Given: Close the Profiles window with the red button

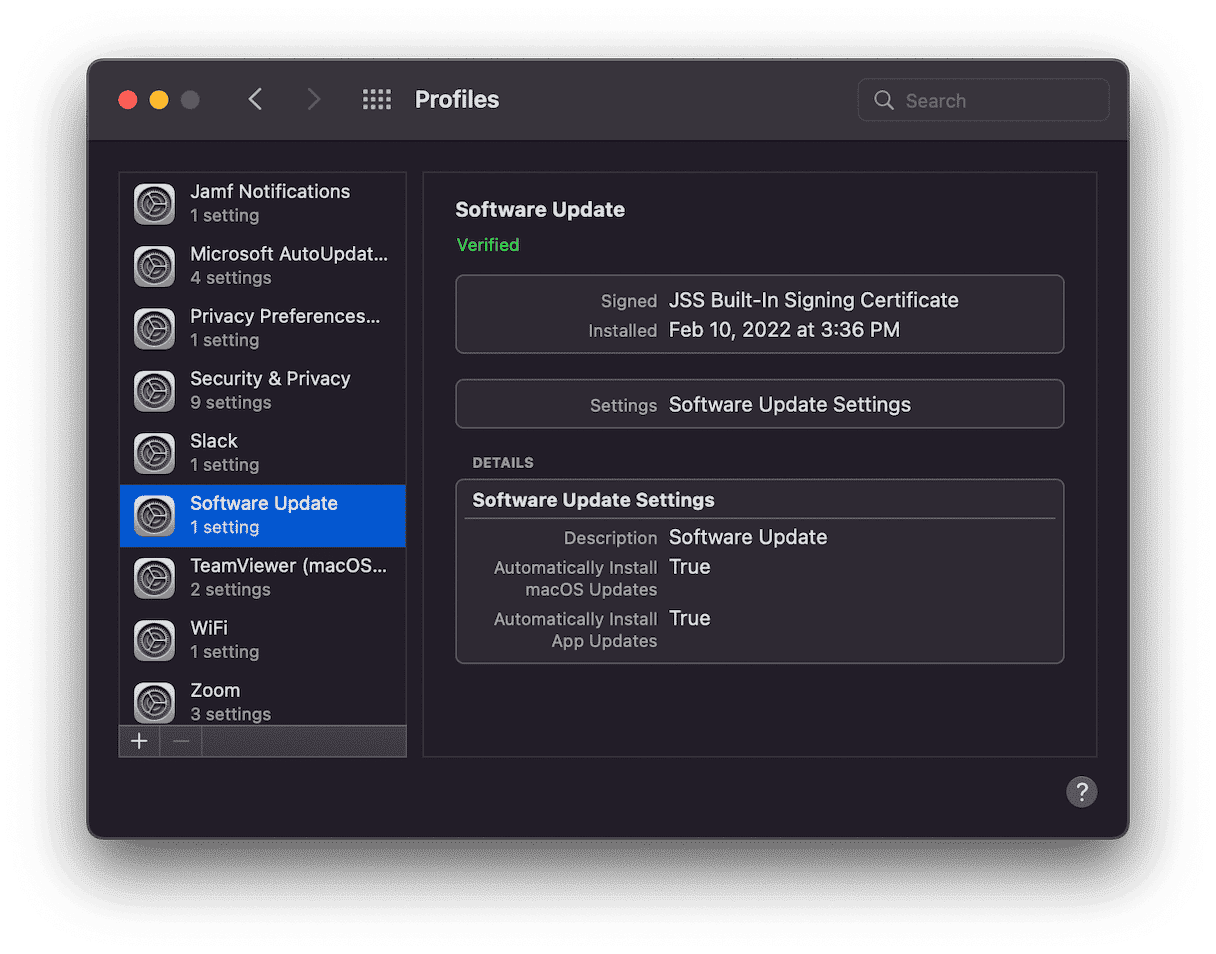Looking at the screenshot, I should [128, 100].
